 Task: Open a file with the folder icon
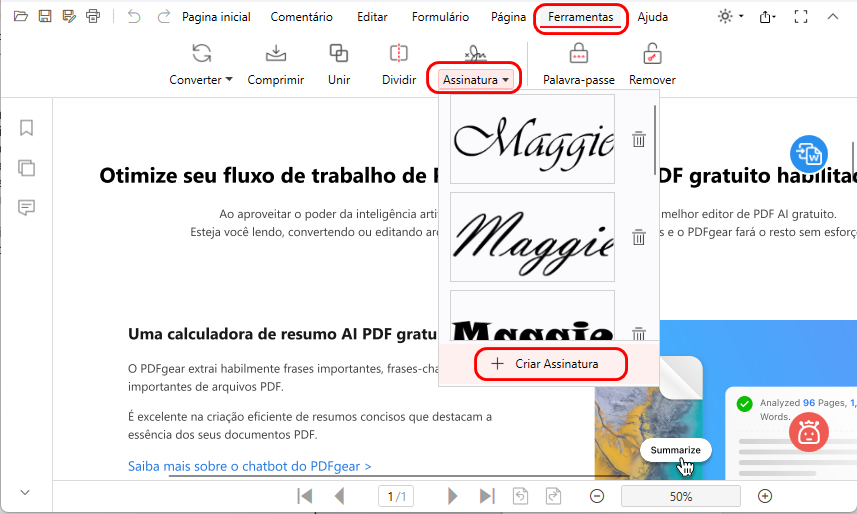(21, 16)
